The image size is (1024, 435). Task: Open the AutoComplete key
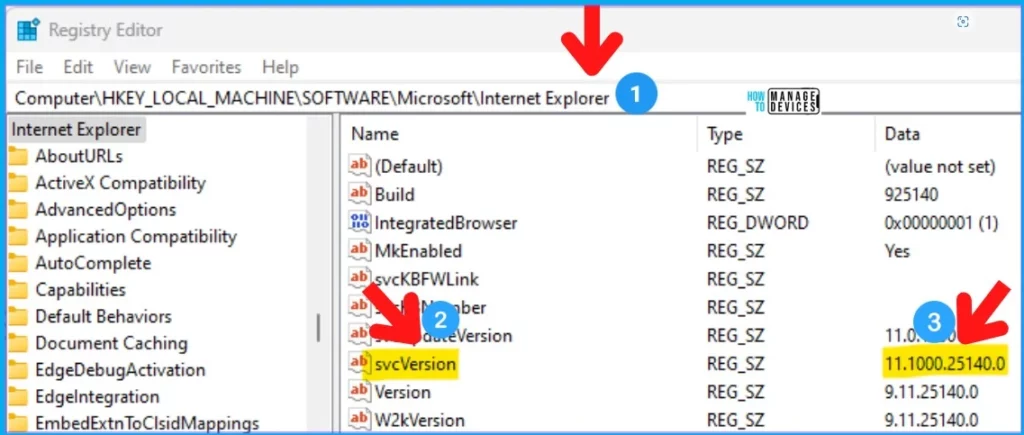pos(93,263)
